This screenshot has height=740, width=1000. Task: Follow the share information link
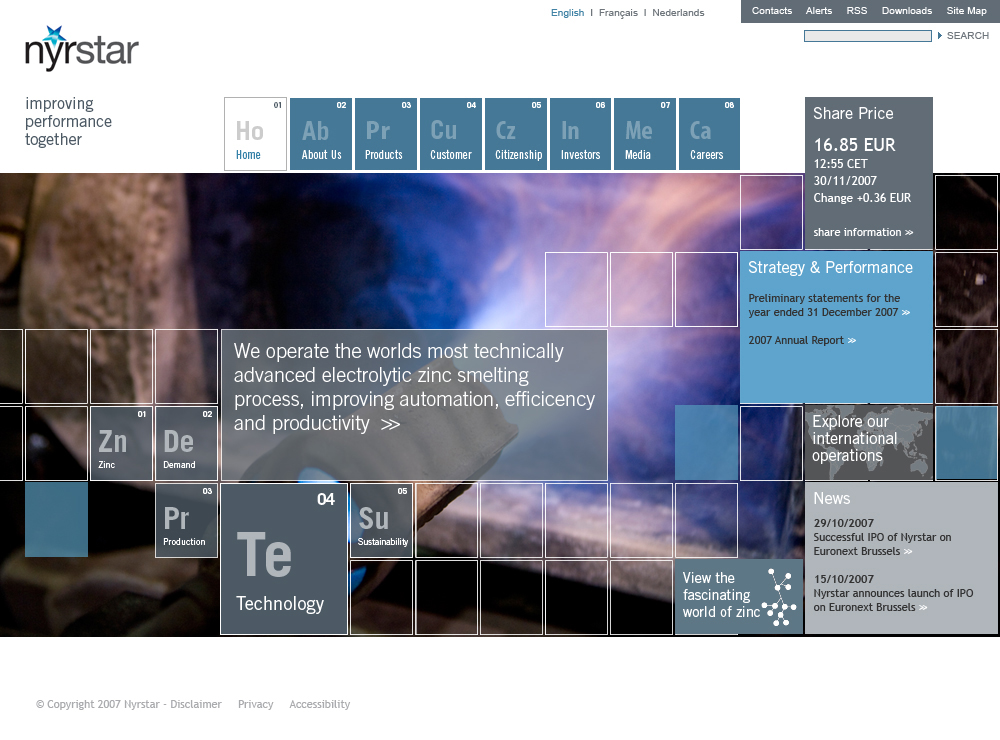pyautogui.click(x=862, y=232)
